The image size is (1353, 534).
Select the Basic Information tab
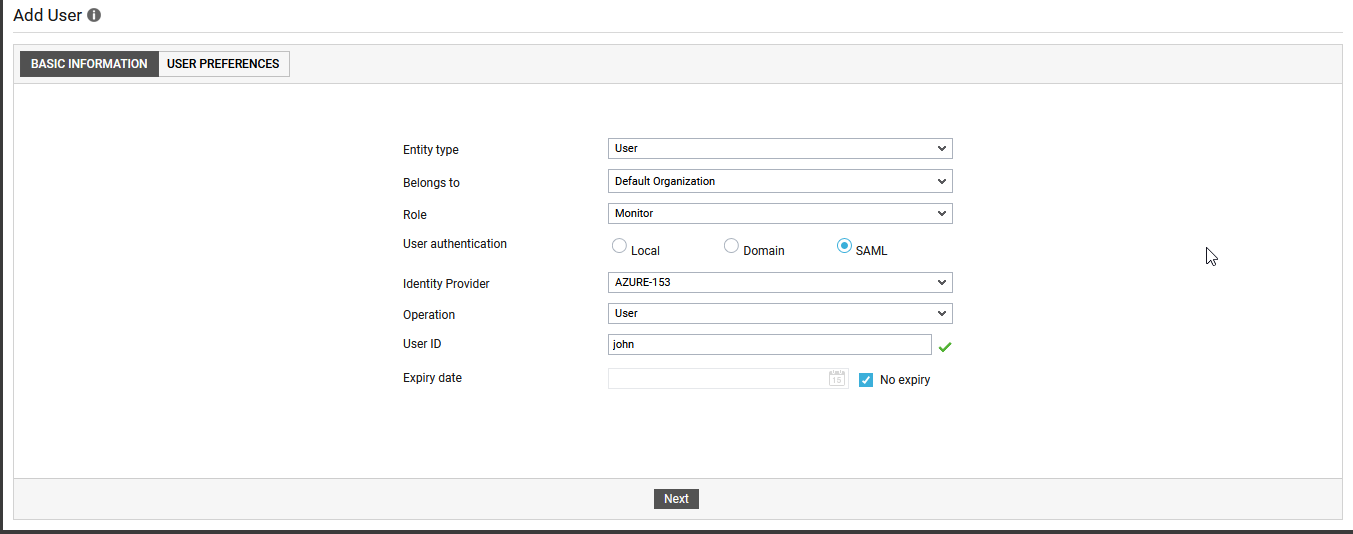[89, 64]
